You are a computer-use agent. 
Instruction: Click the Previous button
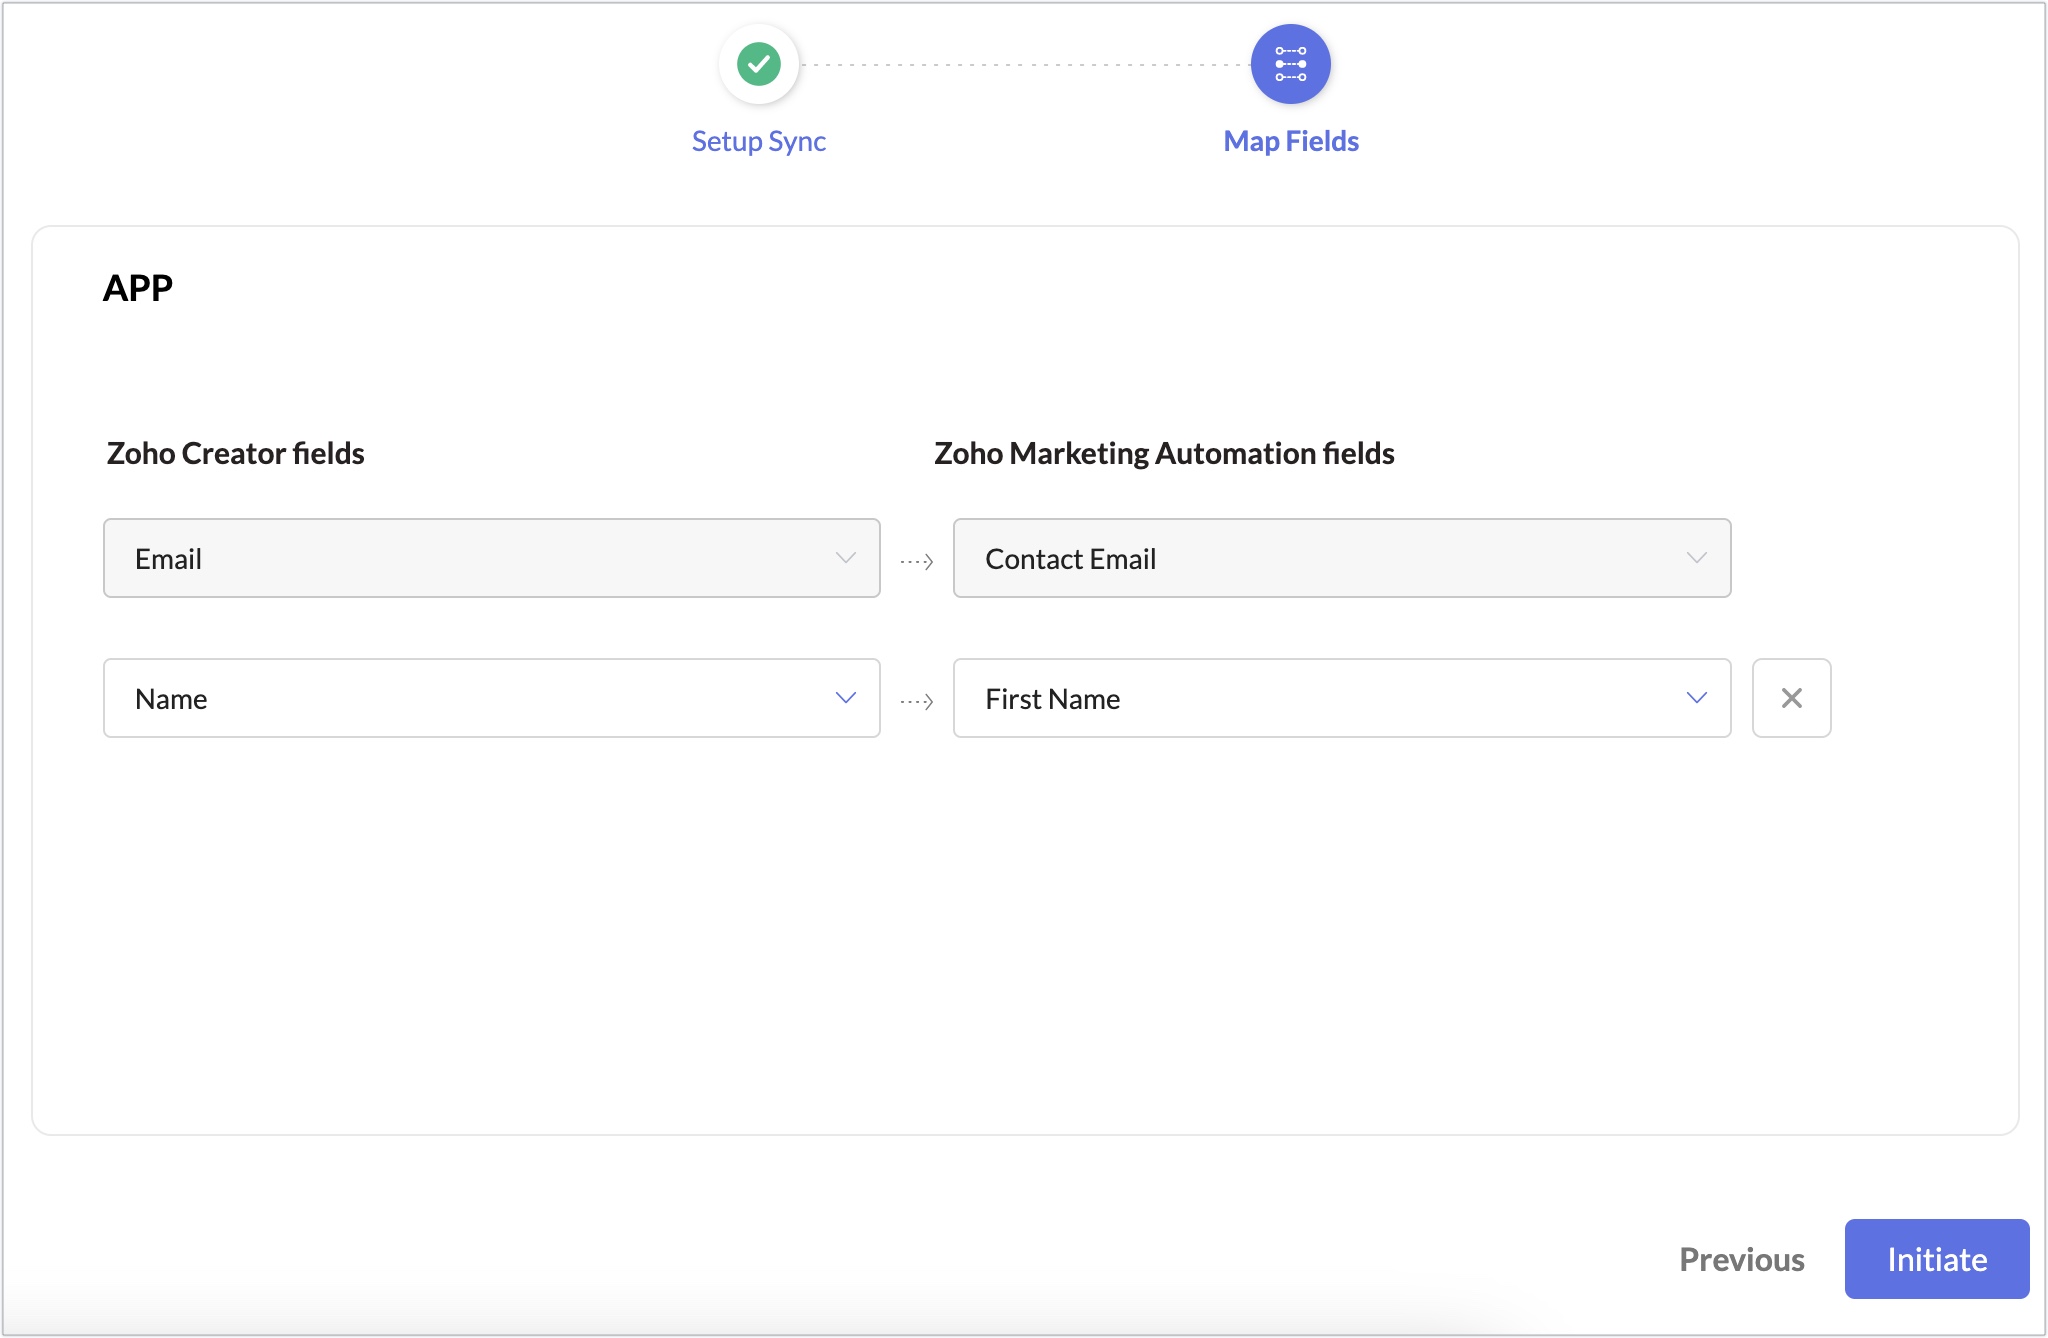(1742, 1259)
